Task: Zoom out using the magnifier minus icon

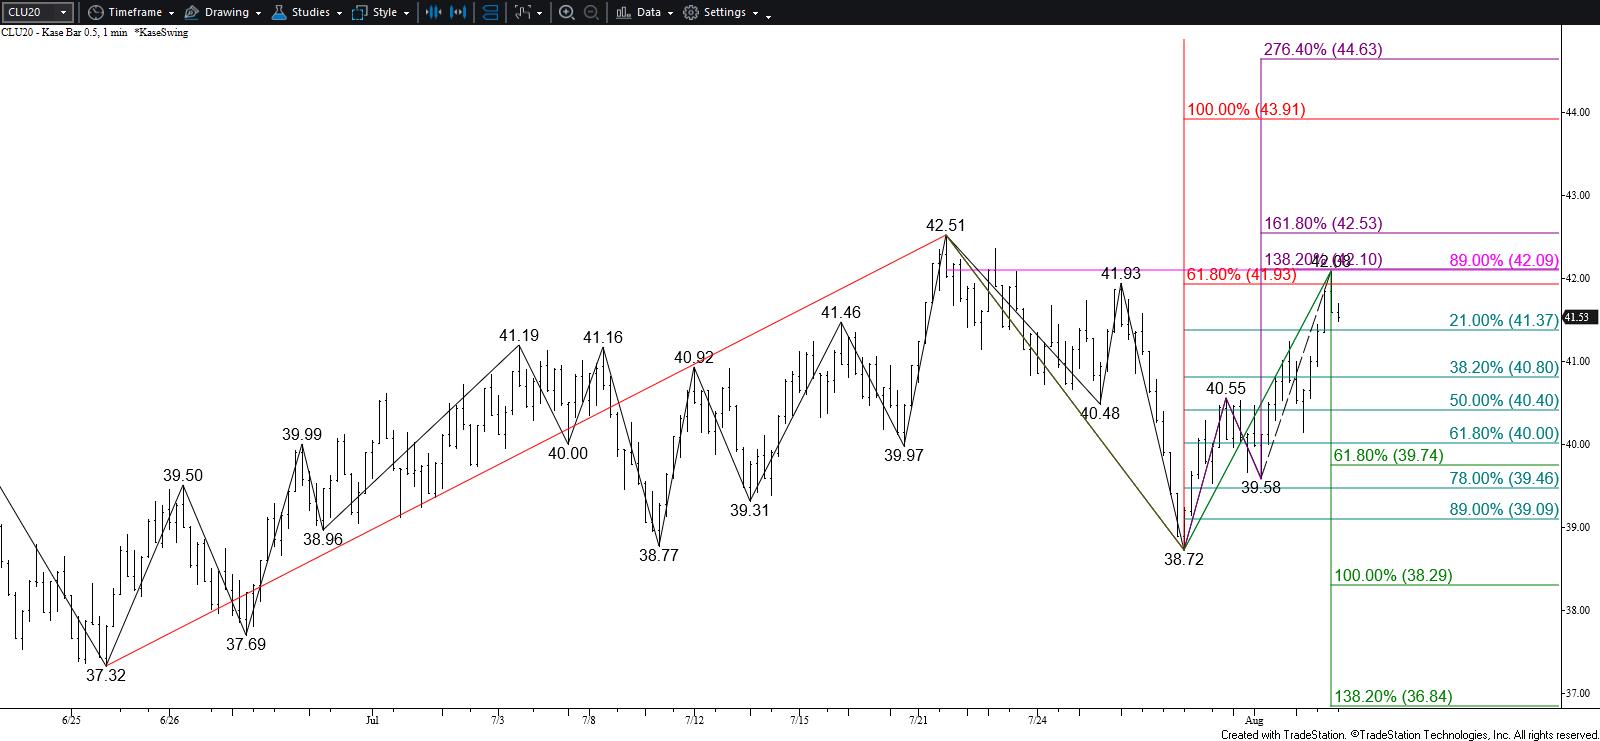Action: [x=591, y=12]
